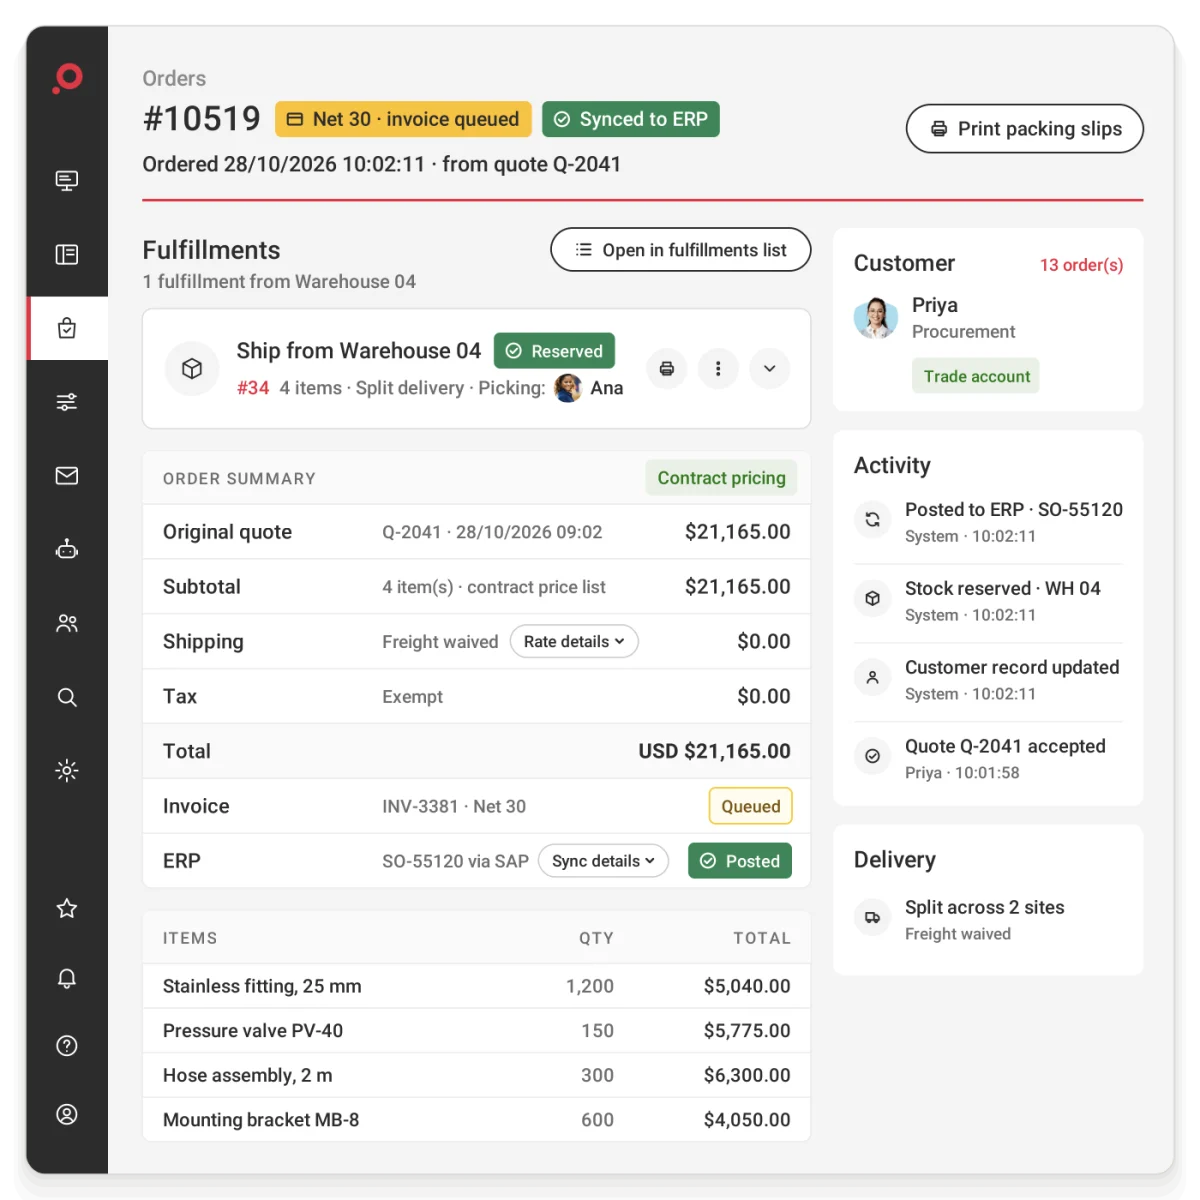Click the Net 30 invoice queued badge

[x=403, y=119]
